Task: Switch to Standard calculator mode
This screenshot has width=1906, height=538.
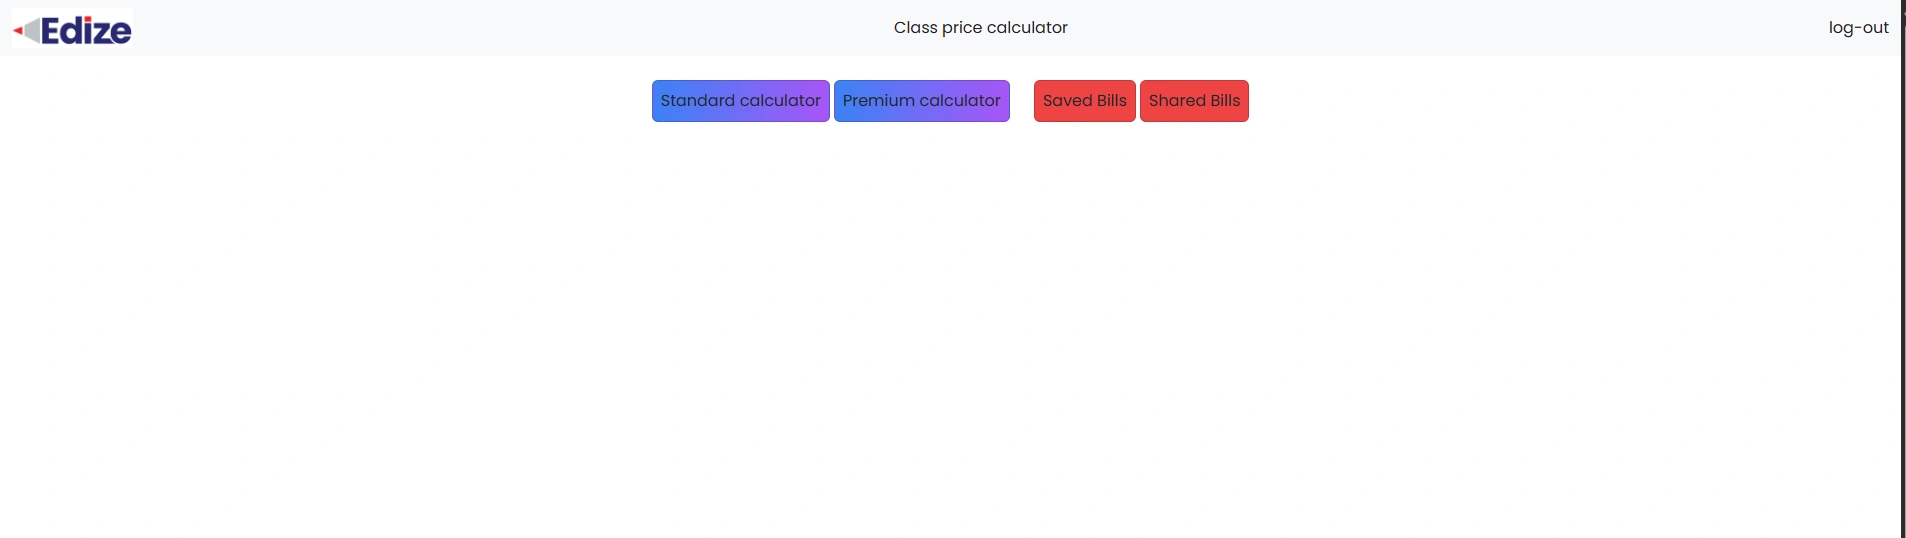Action: click(740, 101)
